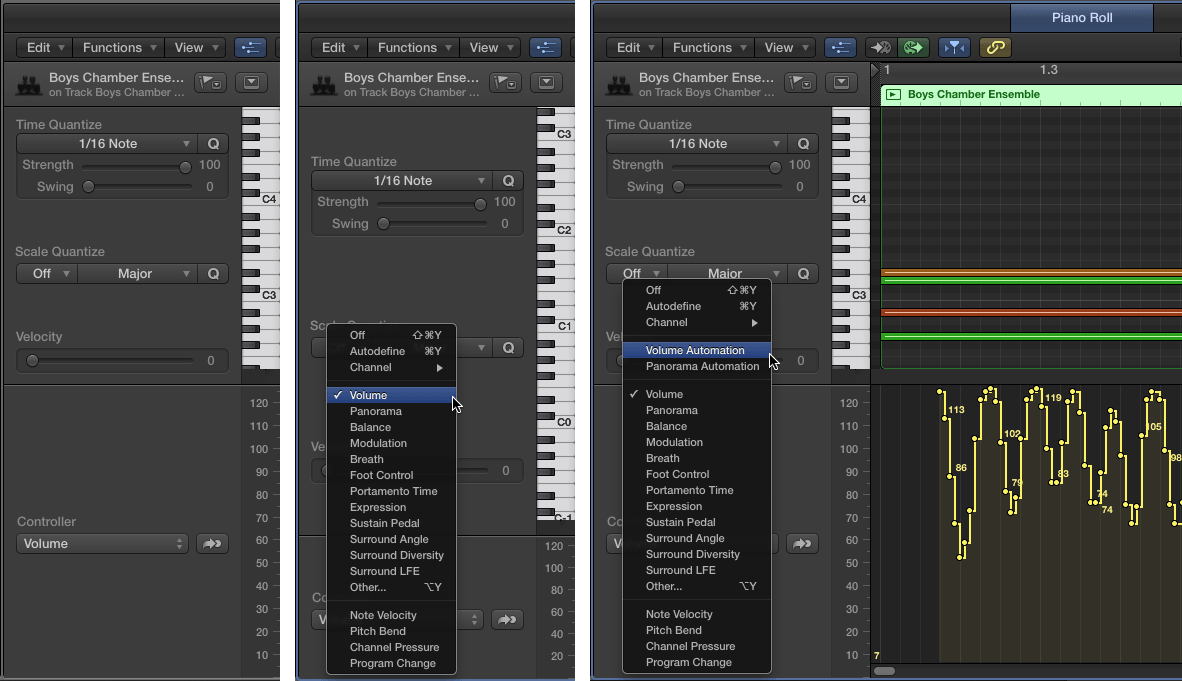Click the choir instrument icon in left panel
Viewport: 1182px width, 681px height.
[29, 84]
